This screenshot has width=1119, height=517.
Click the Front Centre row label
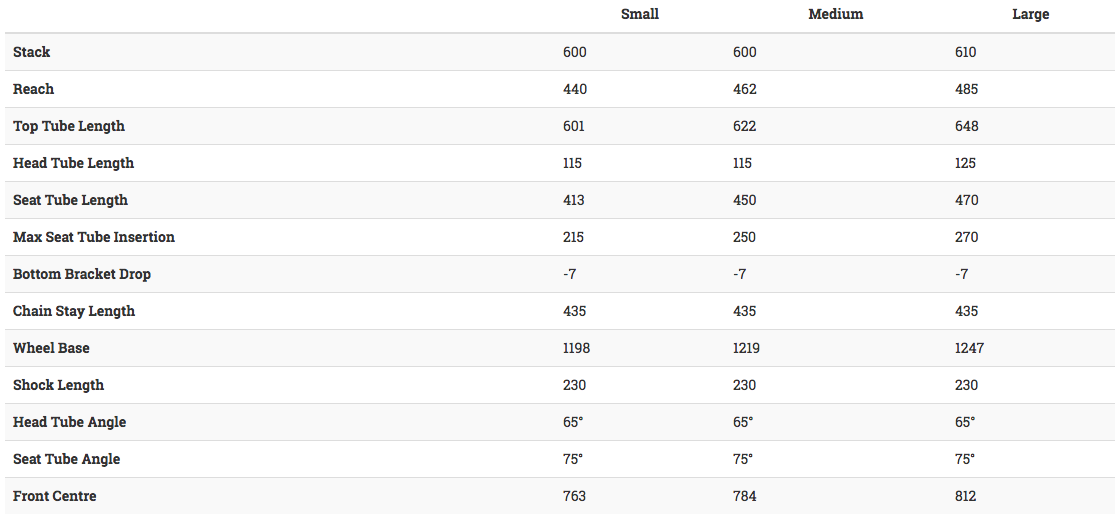point(55,496)
